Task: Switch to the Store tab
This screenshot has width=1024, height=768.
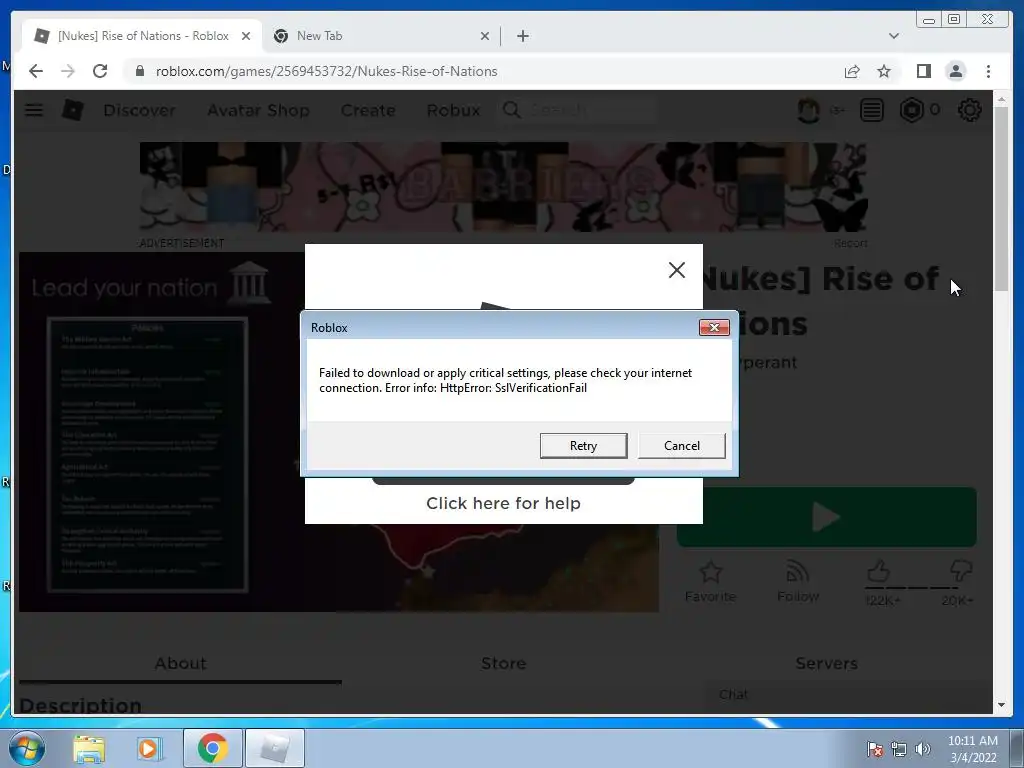Action: [503, 664]
